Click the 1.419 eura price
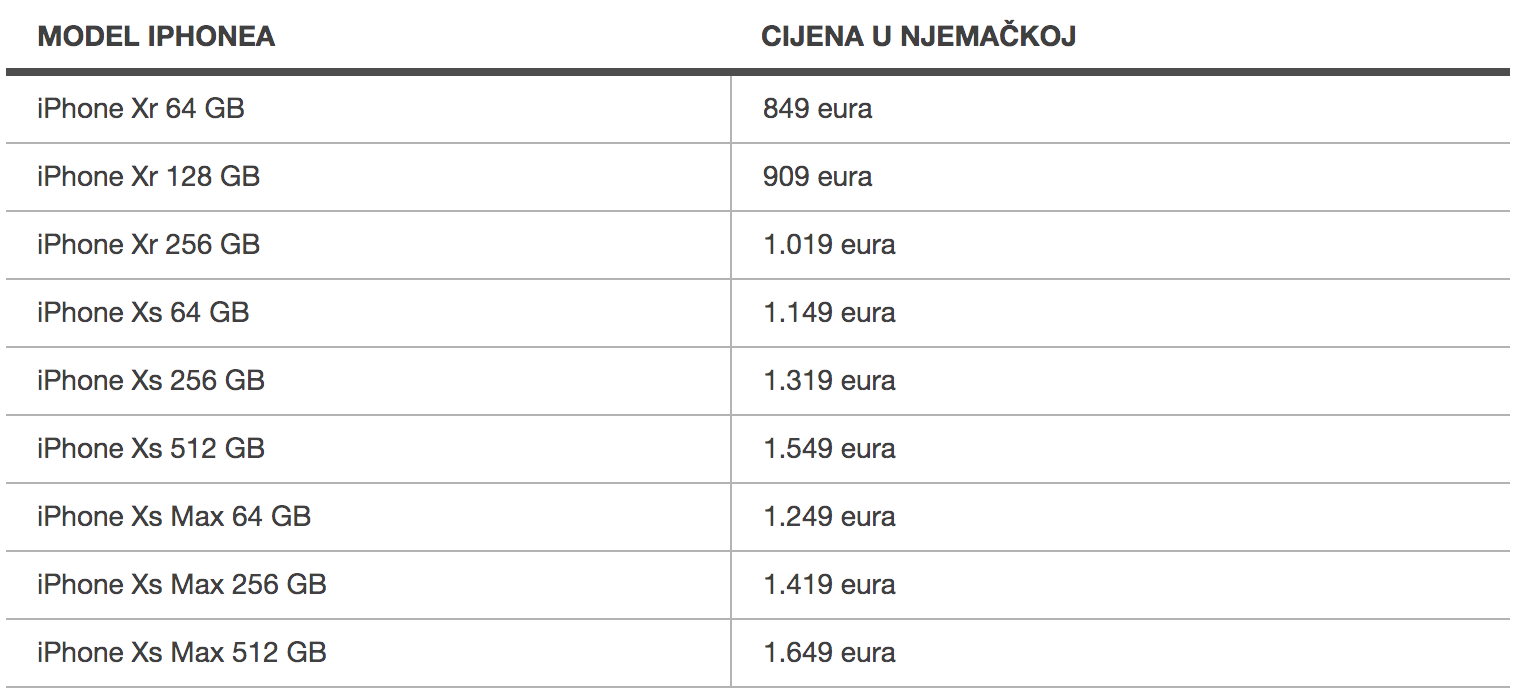1516x700 pixels. (x=829, y=584)
